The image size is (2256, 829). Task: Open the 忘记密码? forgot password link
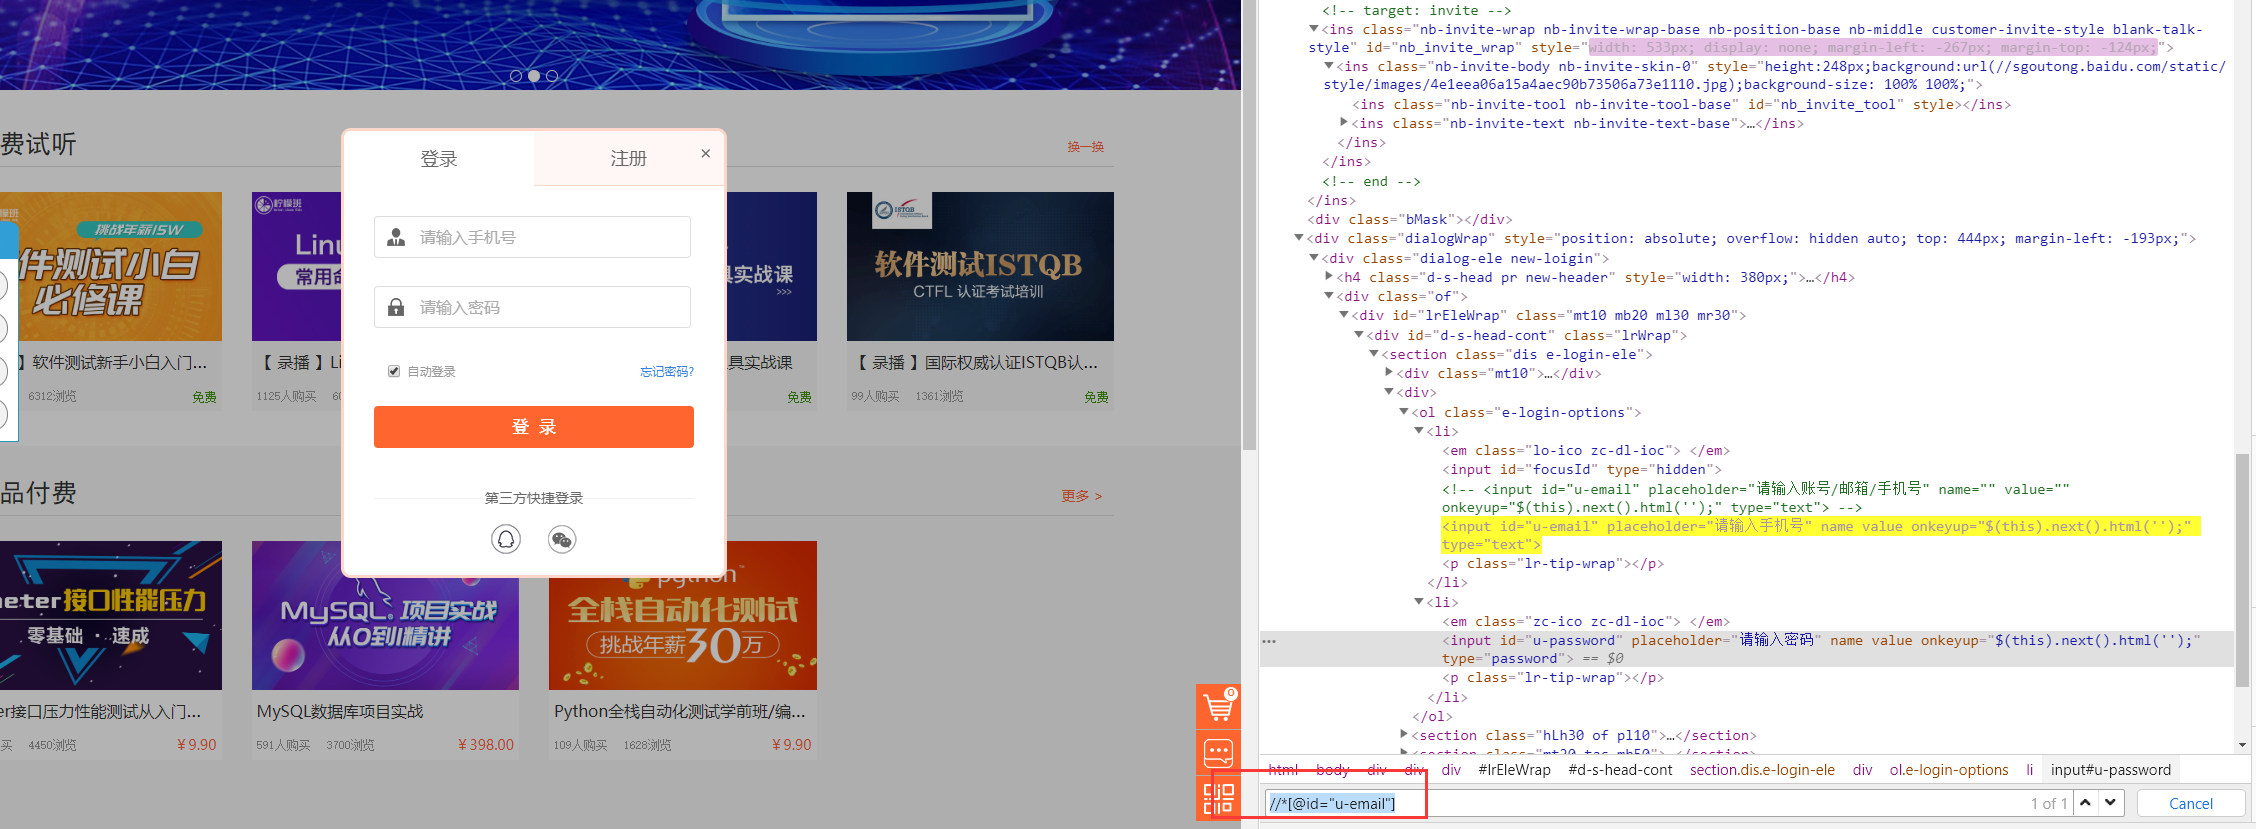[x=666, y=372]
